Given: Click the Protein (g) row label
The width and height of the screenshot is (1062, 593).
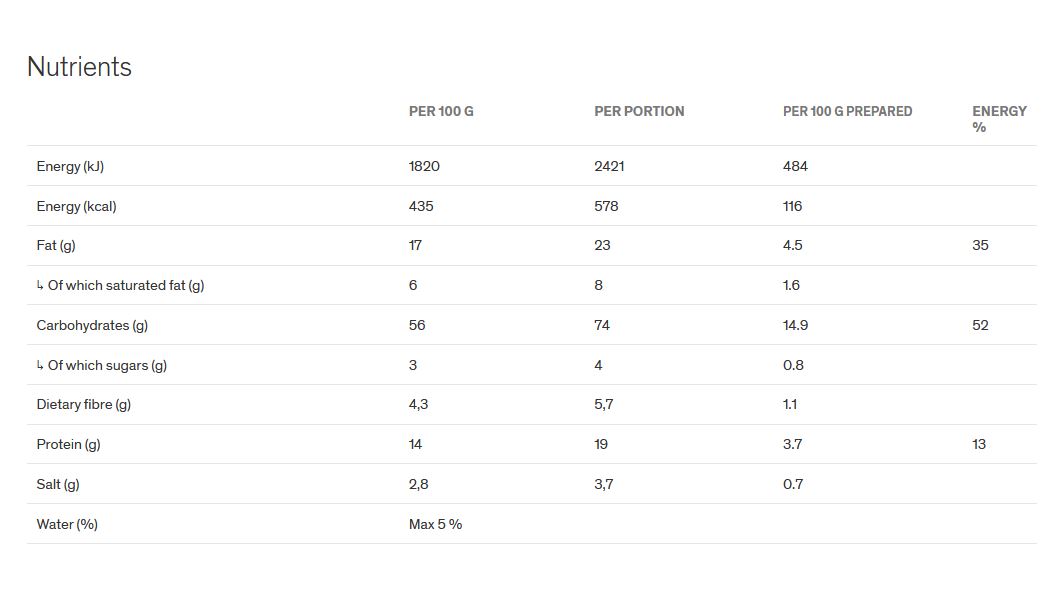Looking at the screenshot, I should 68,444.
